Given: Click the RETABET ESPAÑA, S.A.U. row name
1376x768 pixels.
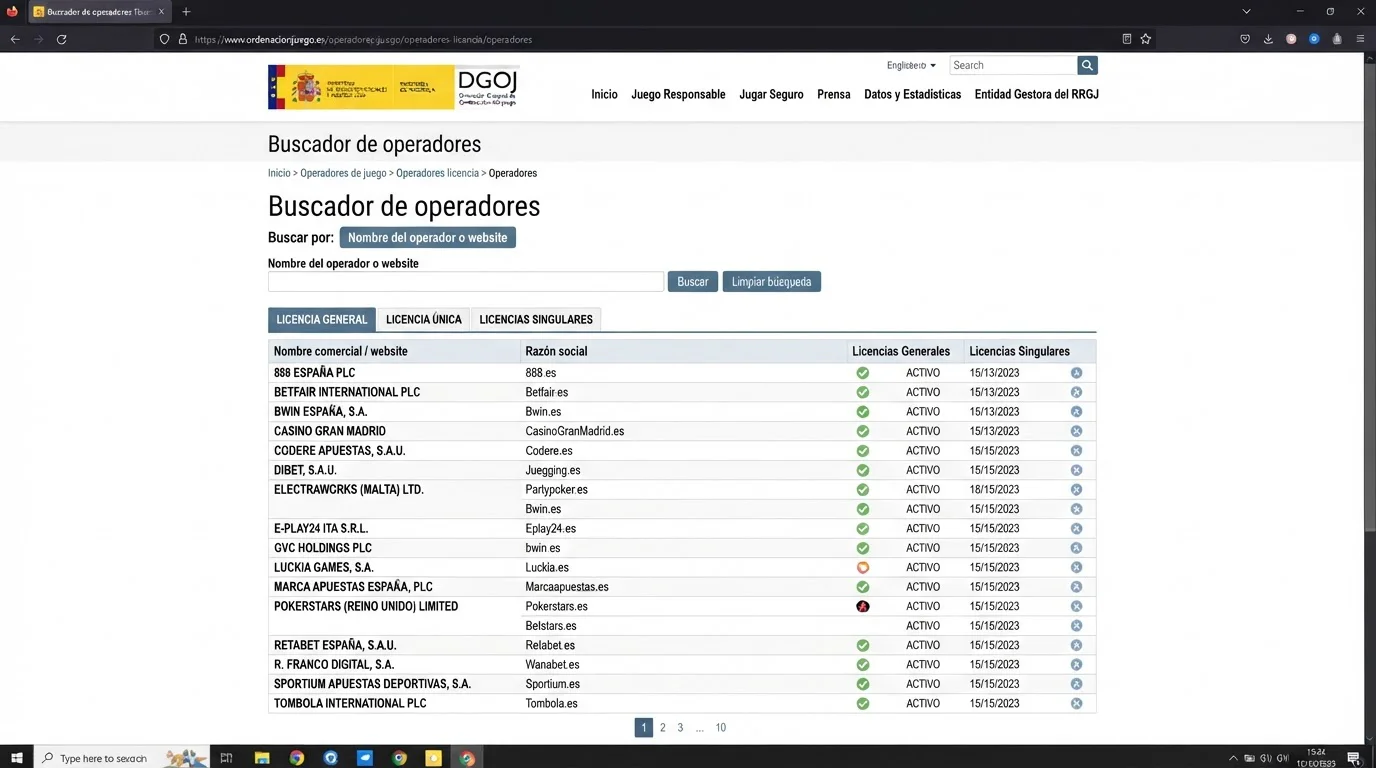Looking at the screenshot, I should 335,645.
